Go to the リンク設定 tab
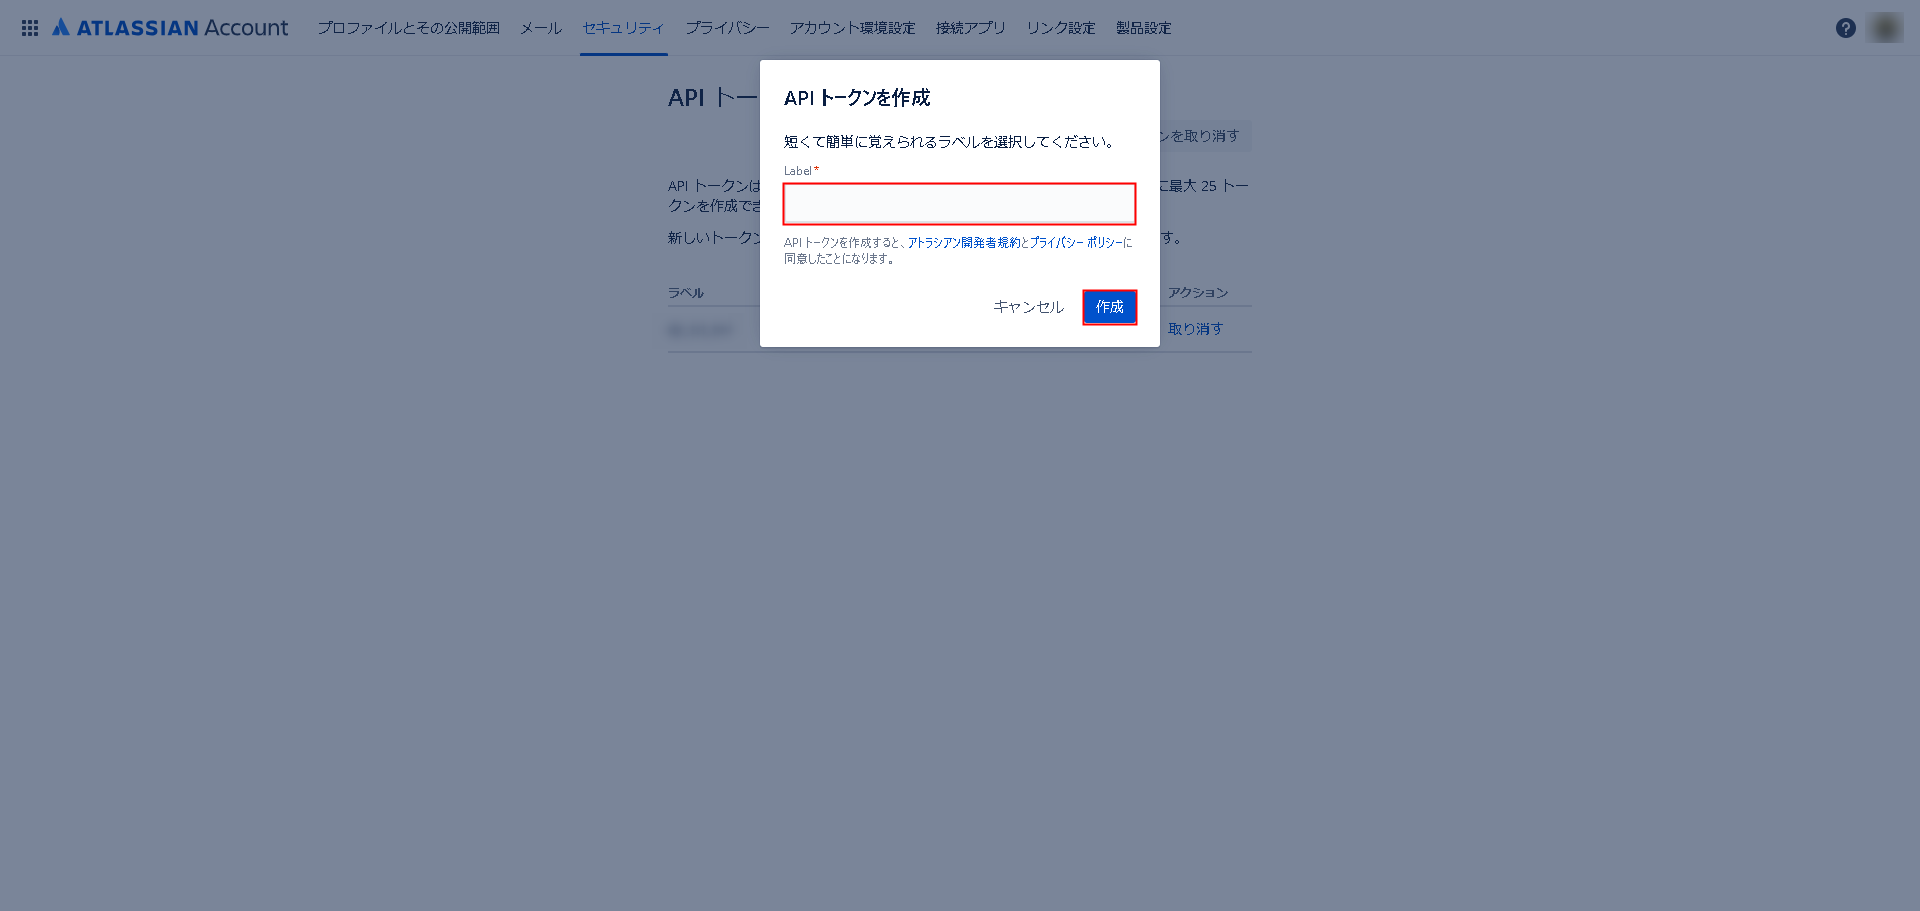The width and height of the screenshot is (1920, 911). [x=1061, y=28]
